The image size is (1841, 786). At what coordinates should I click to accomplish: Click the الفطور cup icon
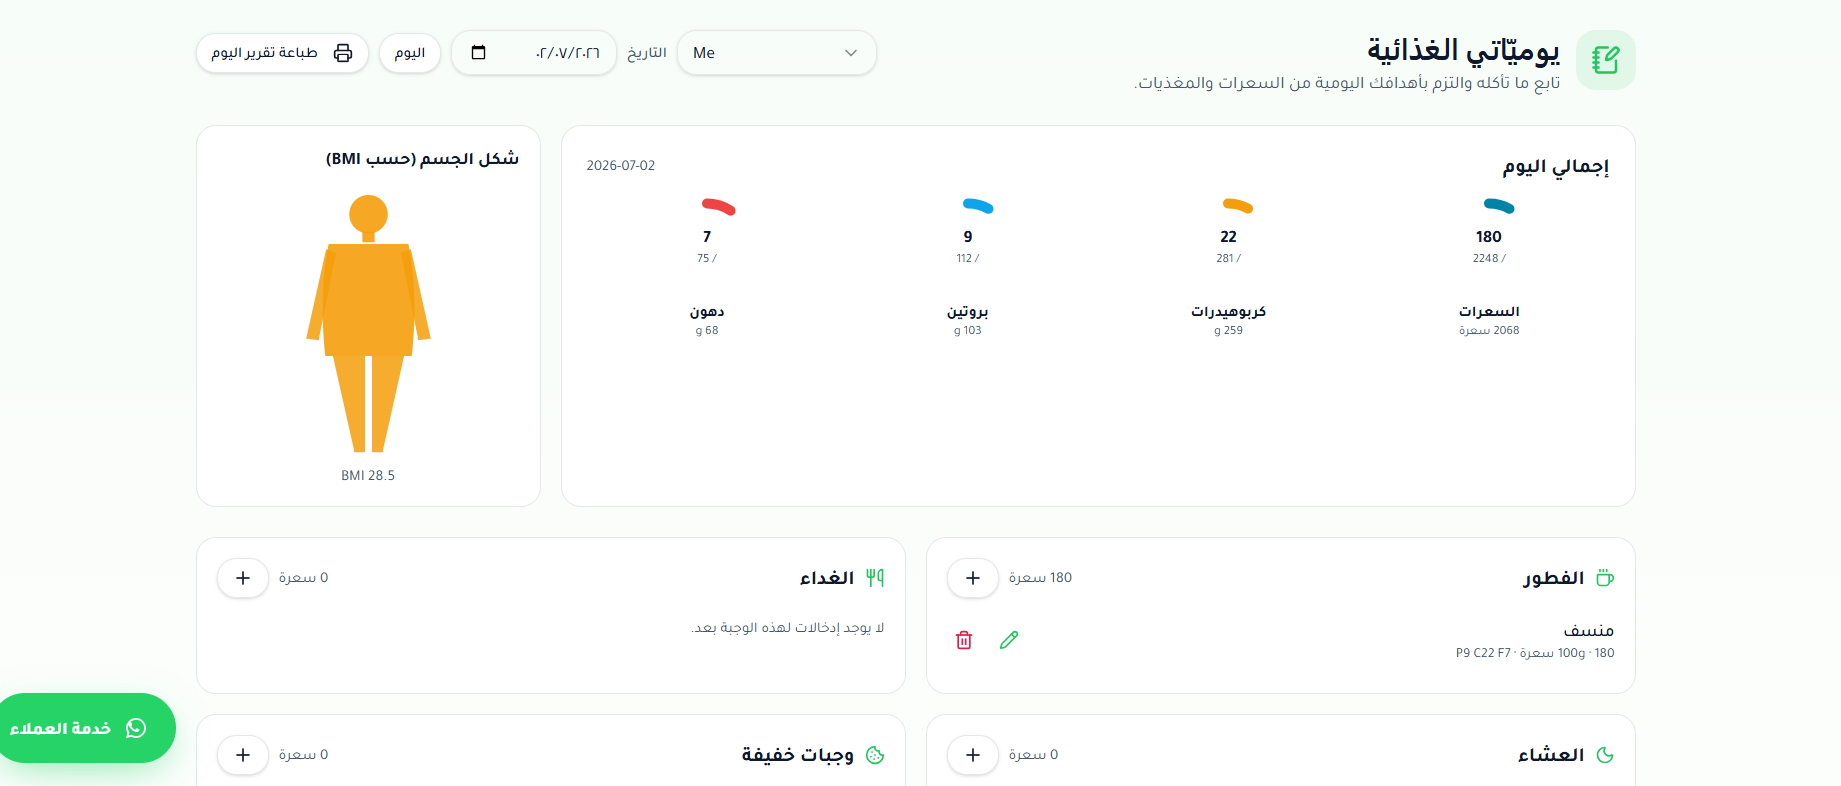point(1605,578)
